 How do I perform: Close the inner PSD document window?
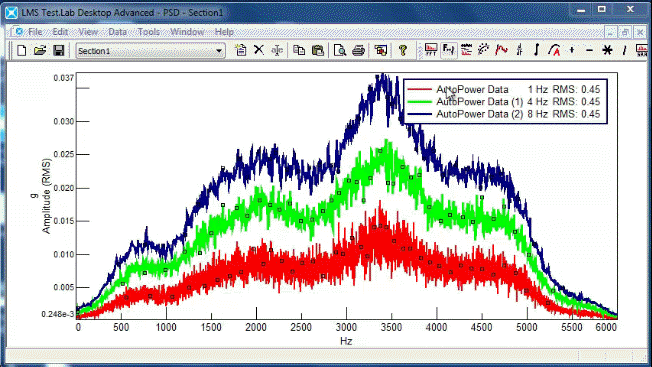tap(640, 32)
